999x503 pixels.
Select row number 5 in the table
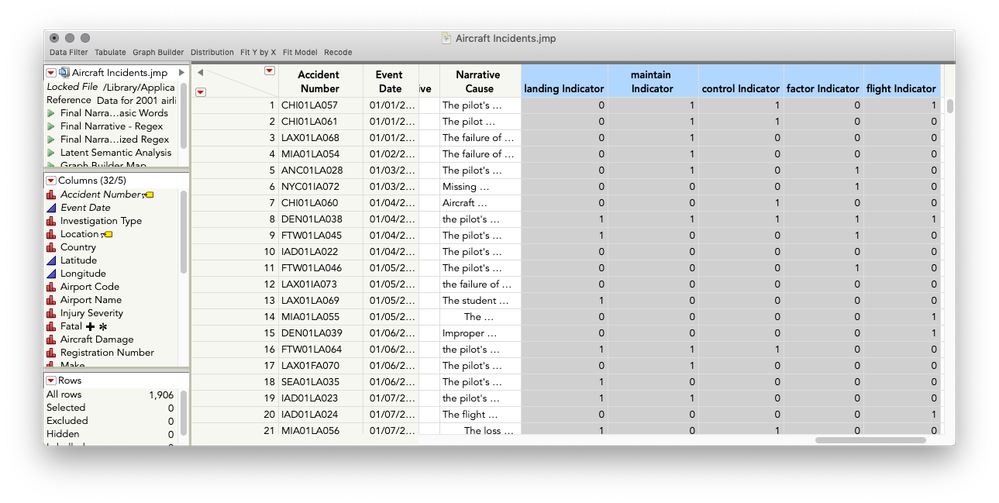234,170
